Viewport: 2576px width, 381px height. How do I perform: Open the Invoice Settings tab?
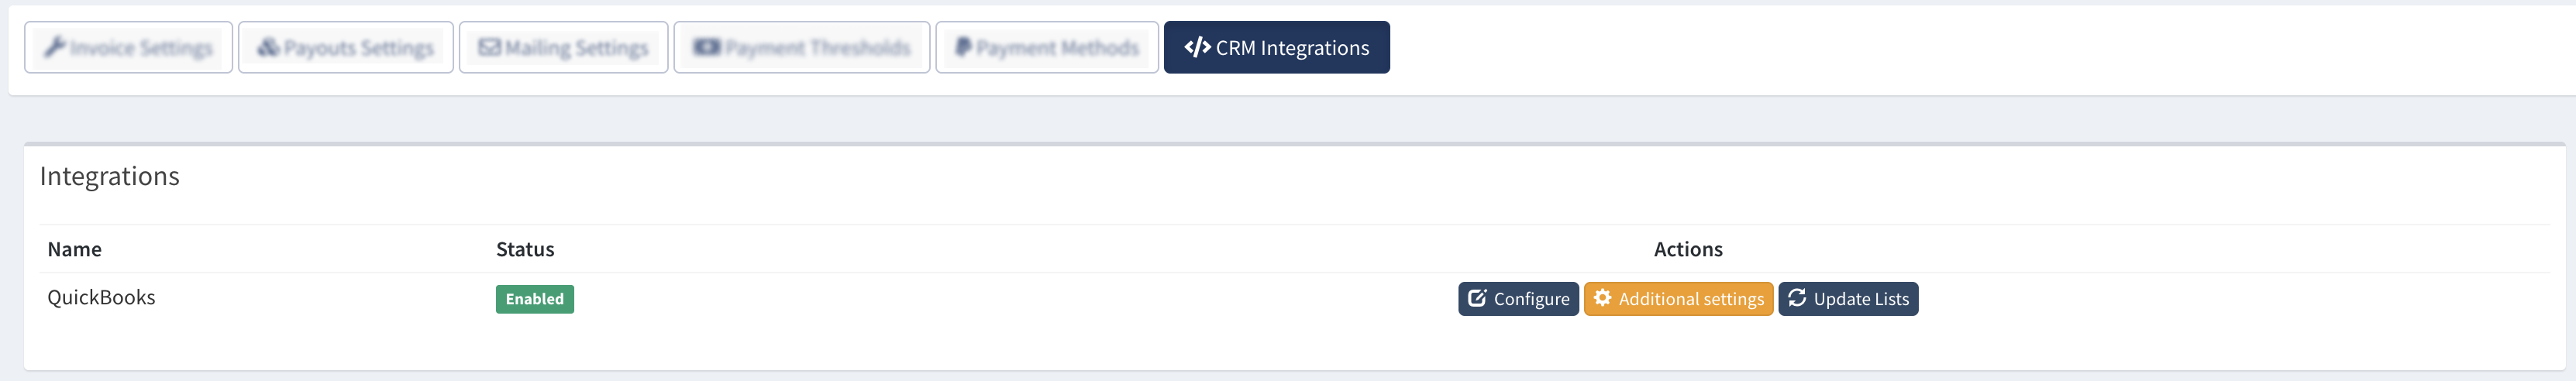pos(141,48)
